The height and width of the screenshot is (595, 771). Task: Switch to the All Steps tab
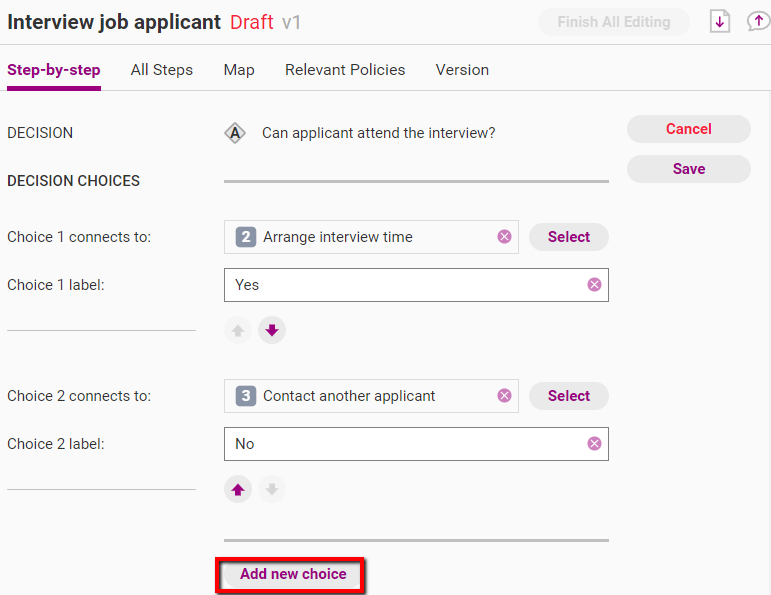[x=162, y=70]
